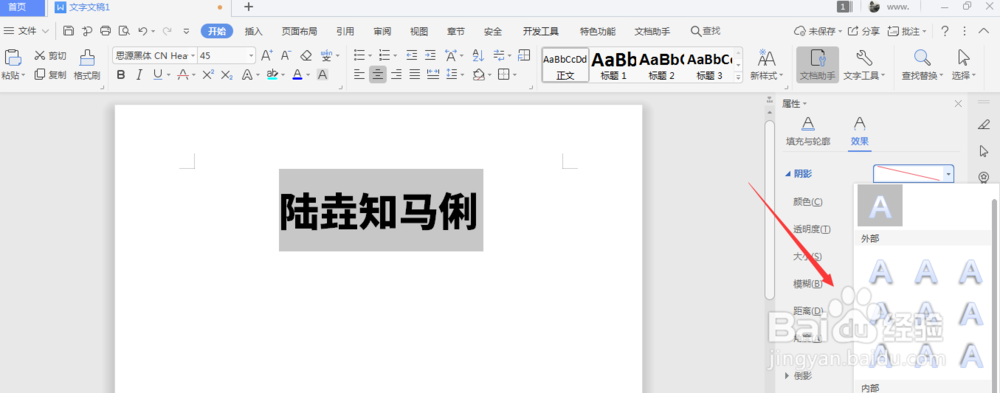
Task: Toggle center alignment
Action: point(378,75)
